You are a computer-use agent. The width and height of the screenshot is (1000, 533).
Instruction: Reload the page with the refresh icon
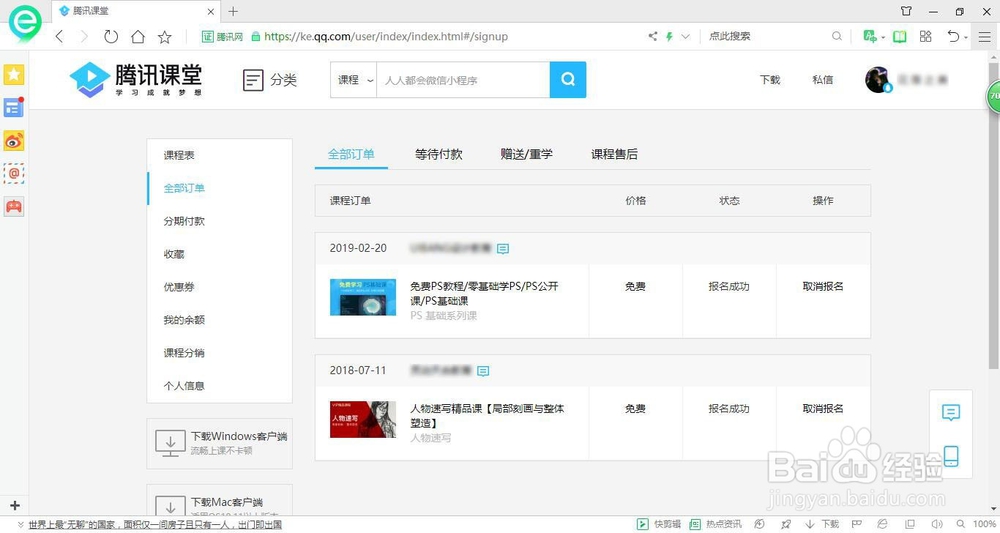click(x=111, y=36)
